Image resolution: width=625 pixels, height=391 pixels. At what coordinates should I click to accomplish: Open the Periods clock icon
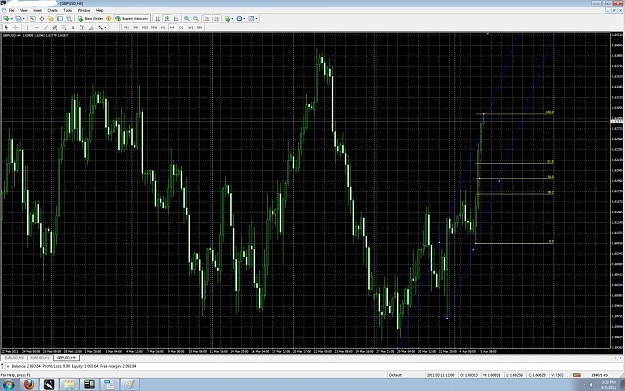[x=239, y=18]
